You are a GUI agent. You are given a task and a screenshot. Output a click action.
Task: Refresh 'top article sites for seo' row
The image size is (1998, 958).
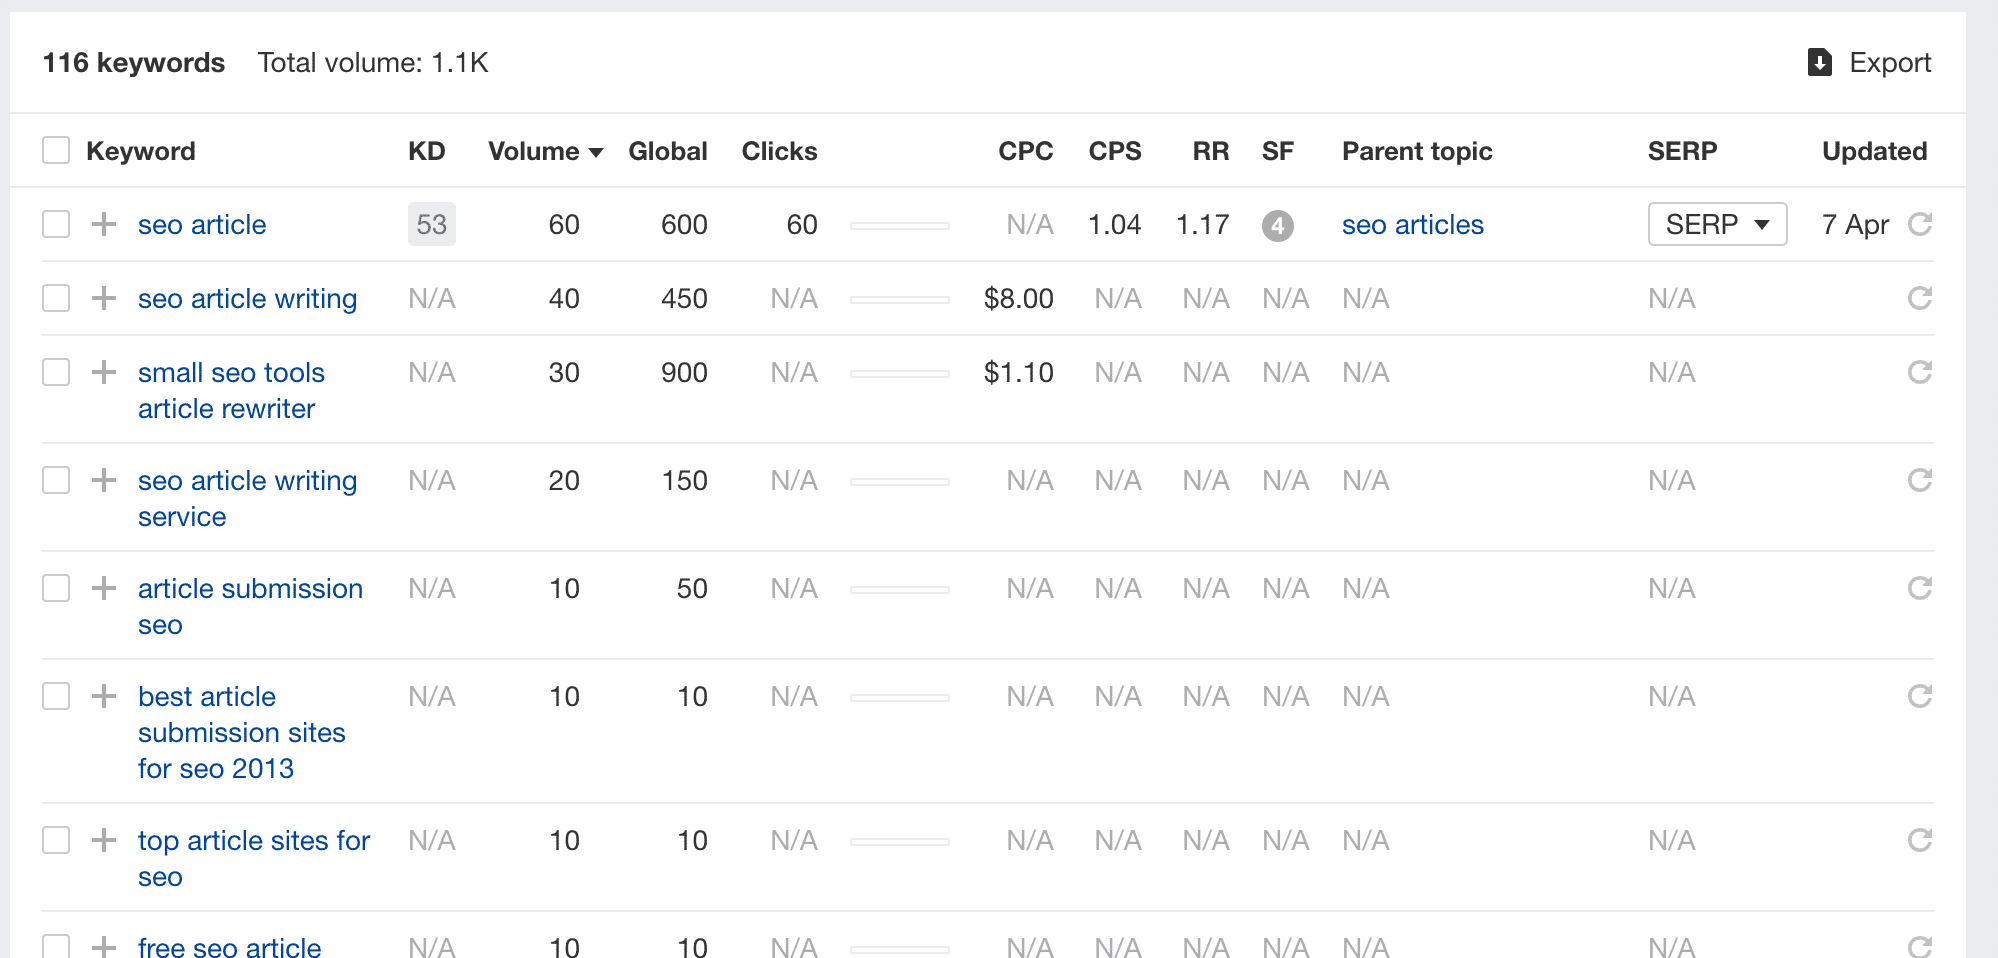click(1919, 840)
